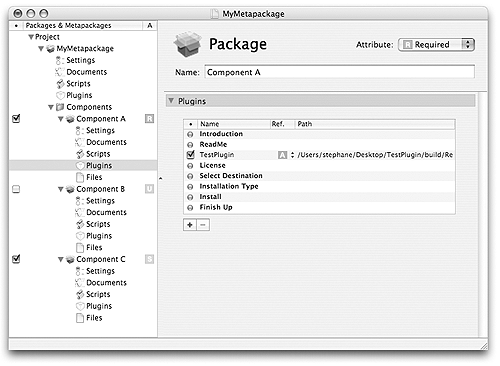
Task: Select the License plugin row
Action: pyautogui.click(x=319, y=166)
